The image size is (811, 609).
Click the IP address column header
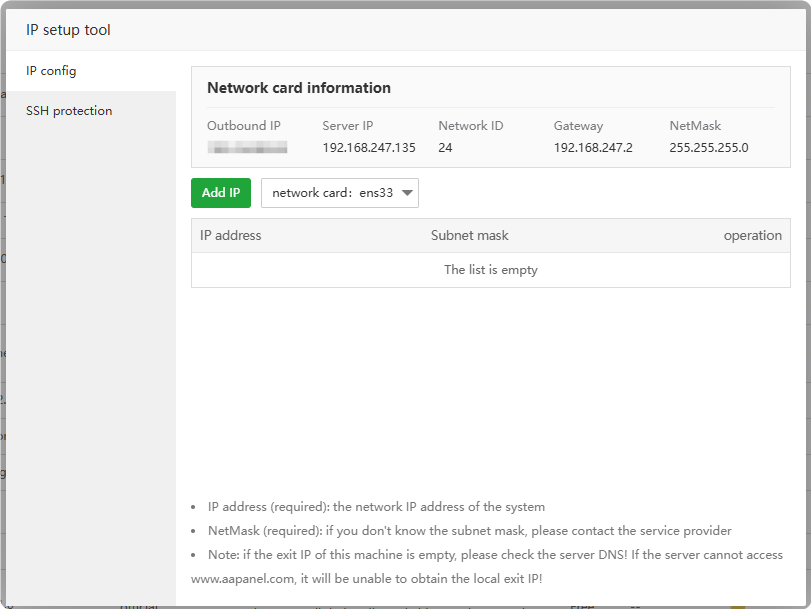(x=231, y=236)
